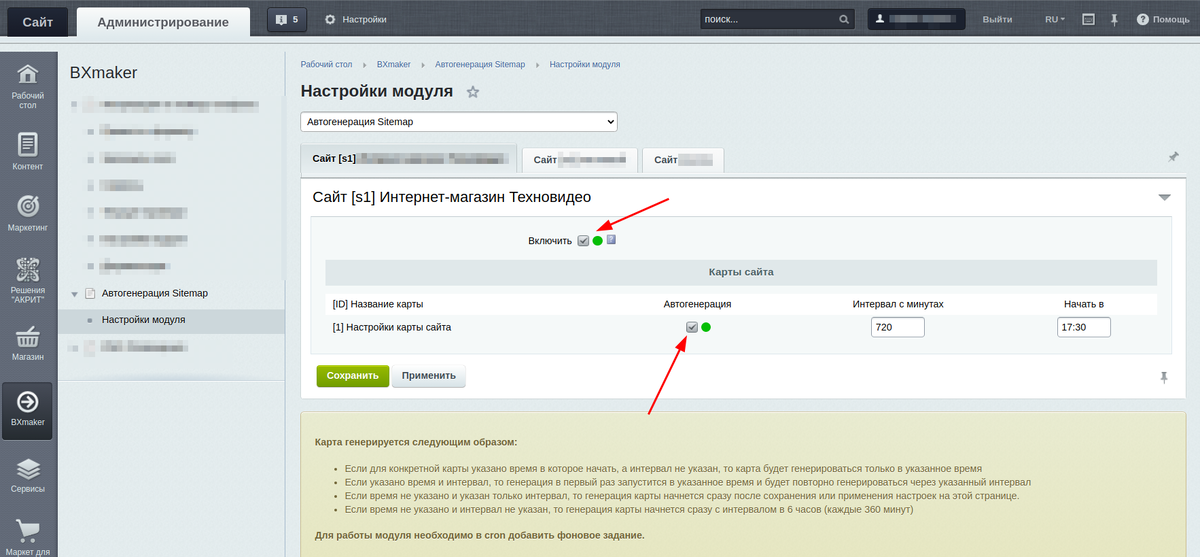Click the Начать в column header

point(1084,304)
